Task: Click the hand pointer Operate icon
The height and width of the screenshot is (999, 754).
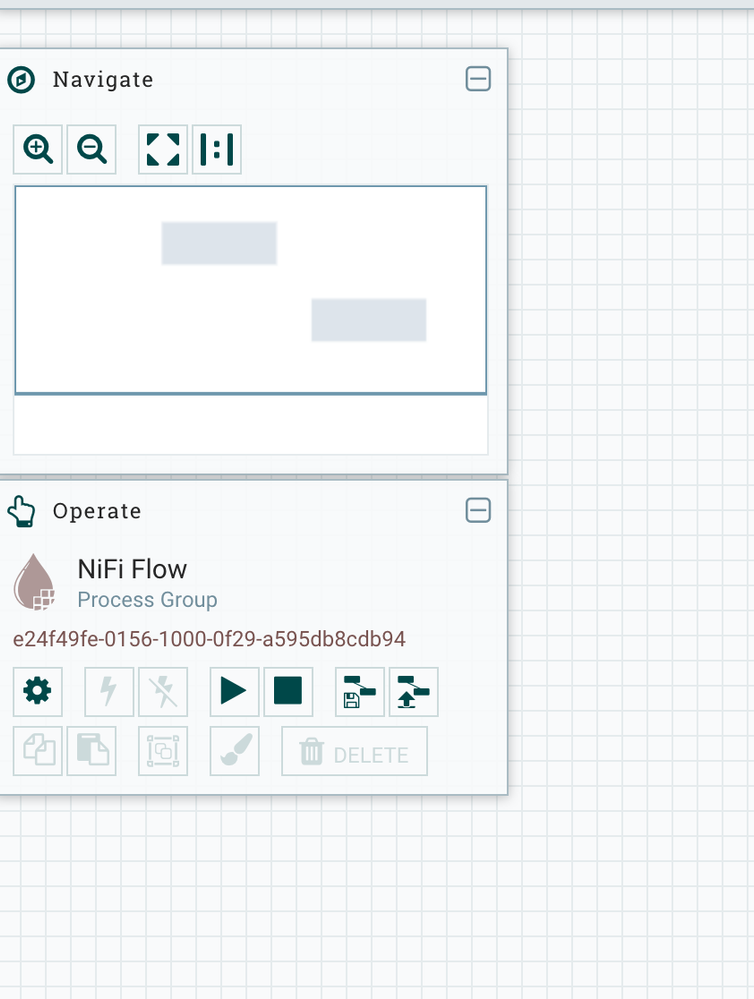Action: coord(22,511)
